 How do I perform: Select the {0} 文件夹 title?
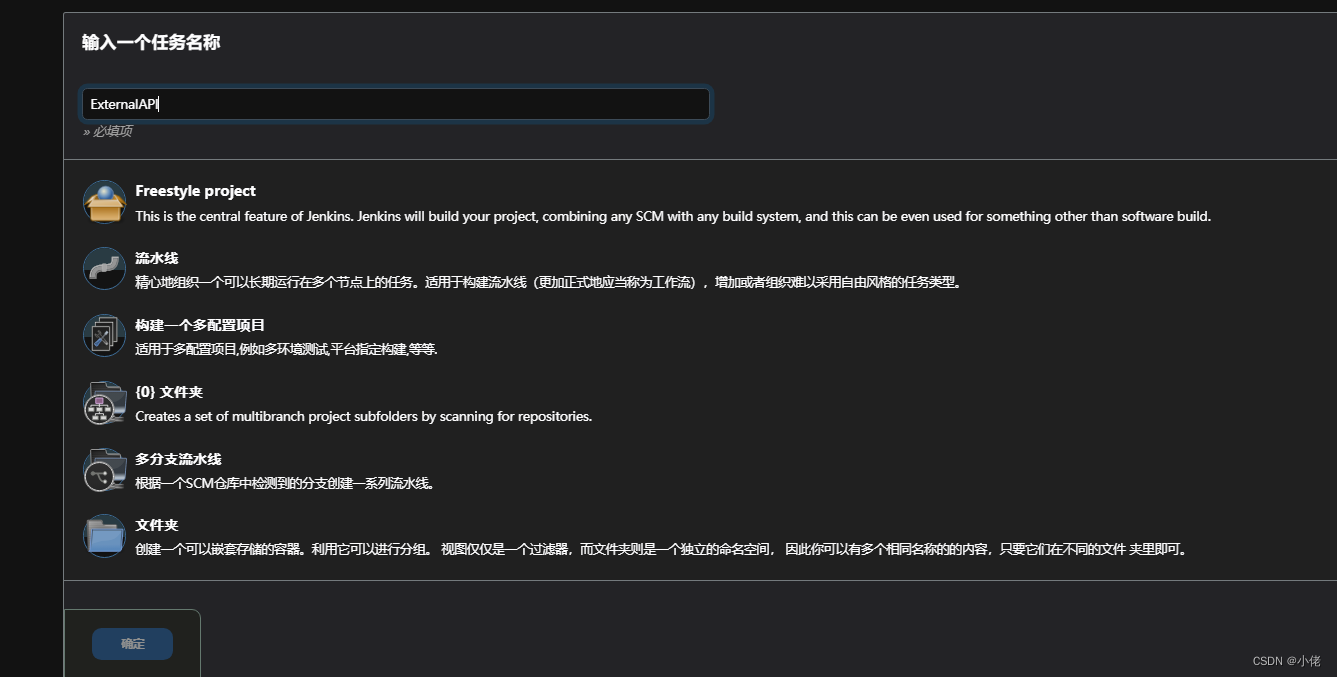tap(169, 392)
